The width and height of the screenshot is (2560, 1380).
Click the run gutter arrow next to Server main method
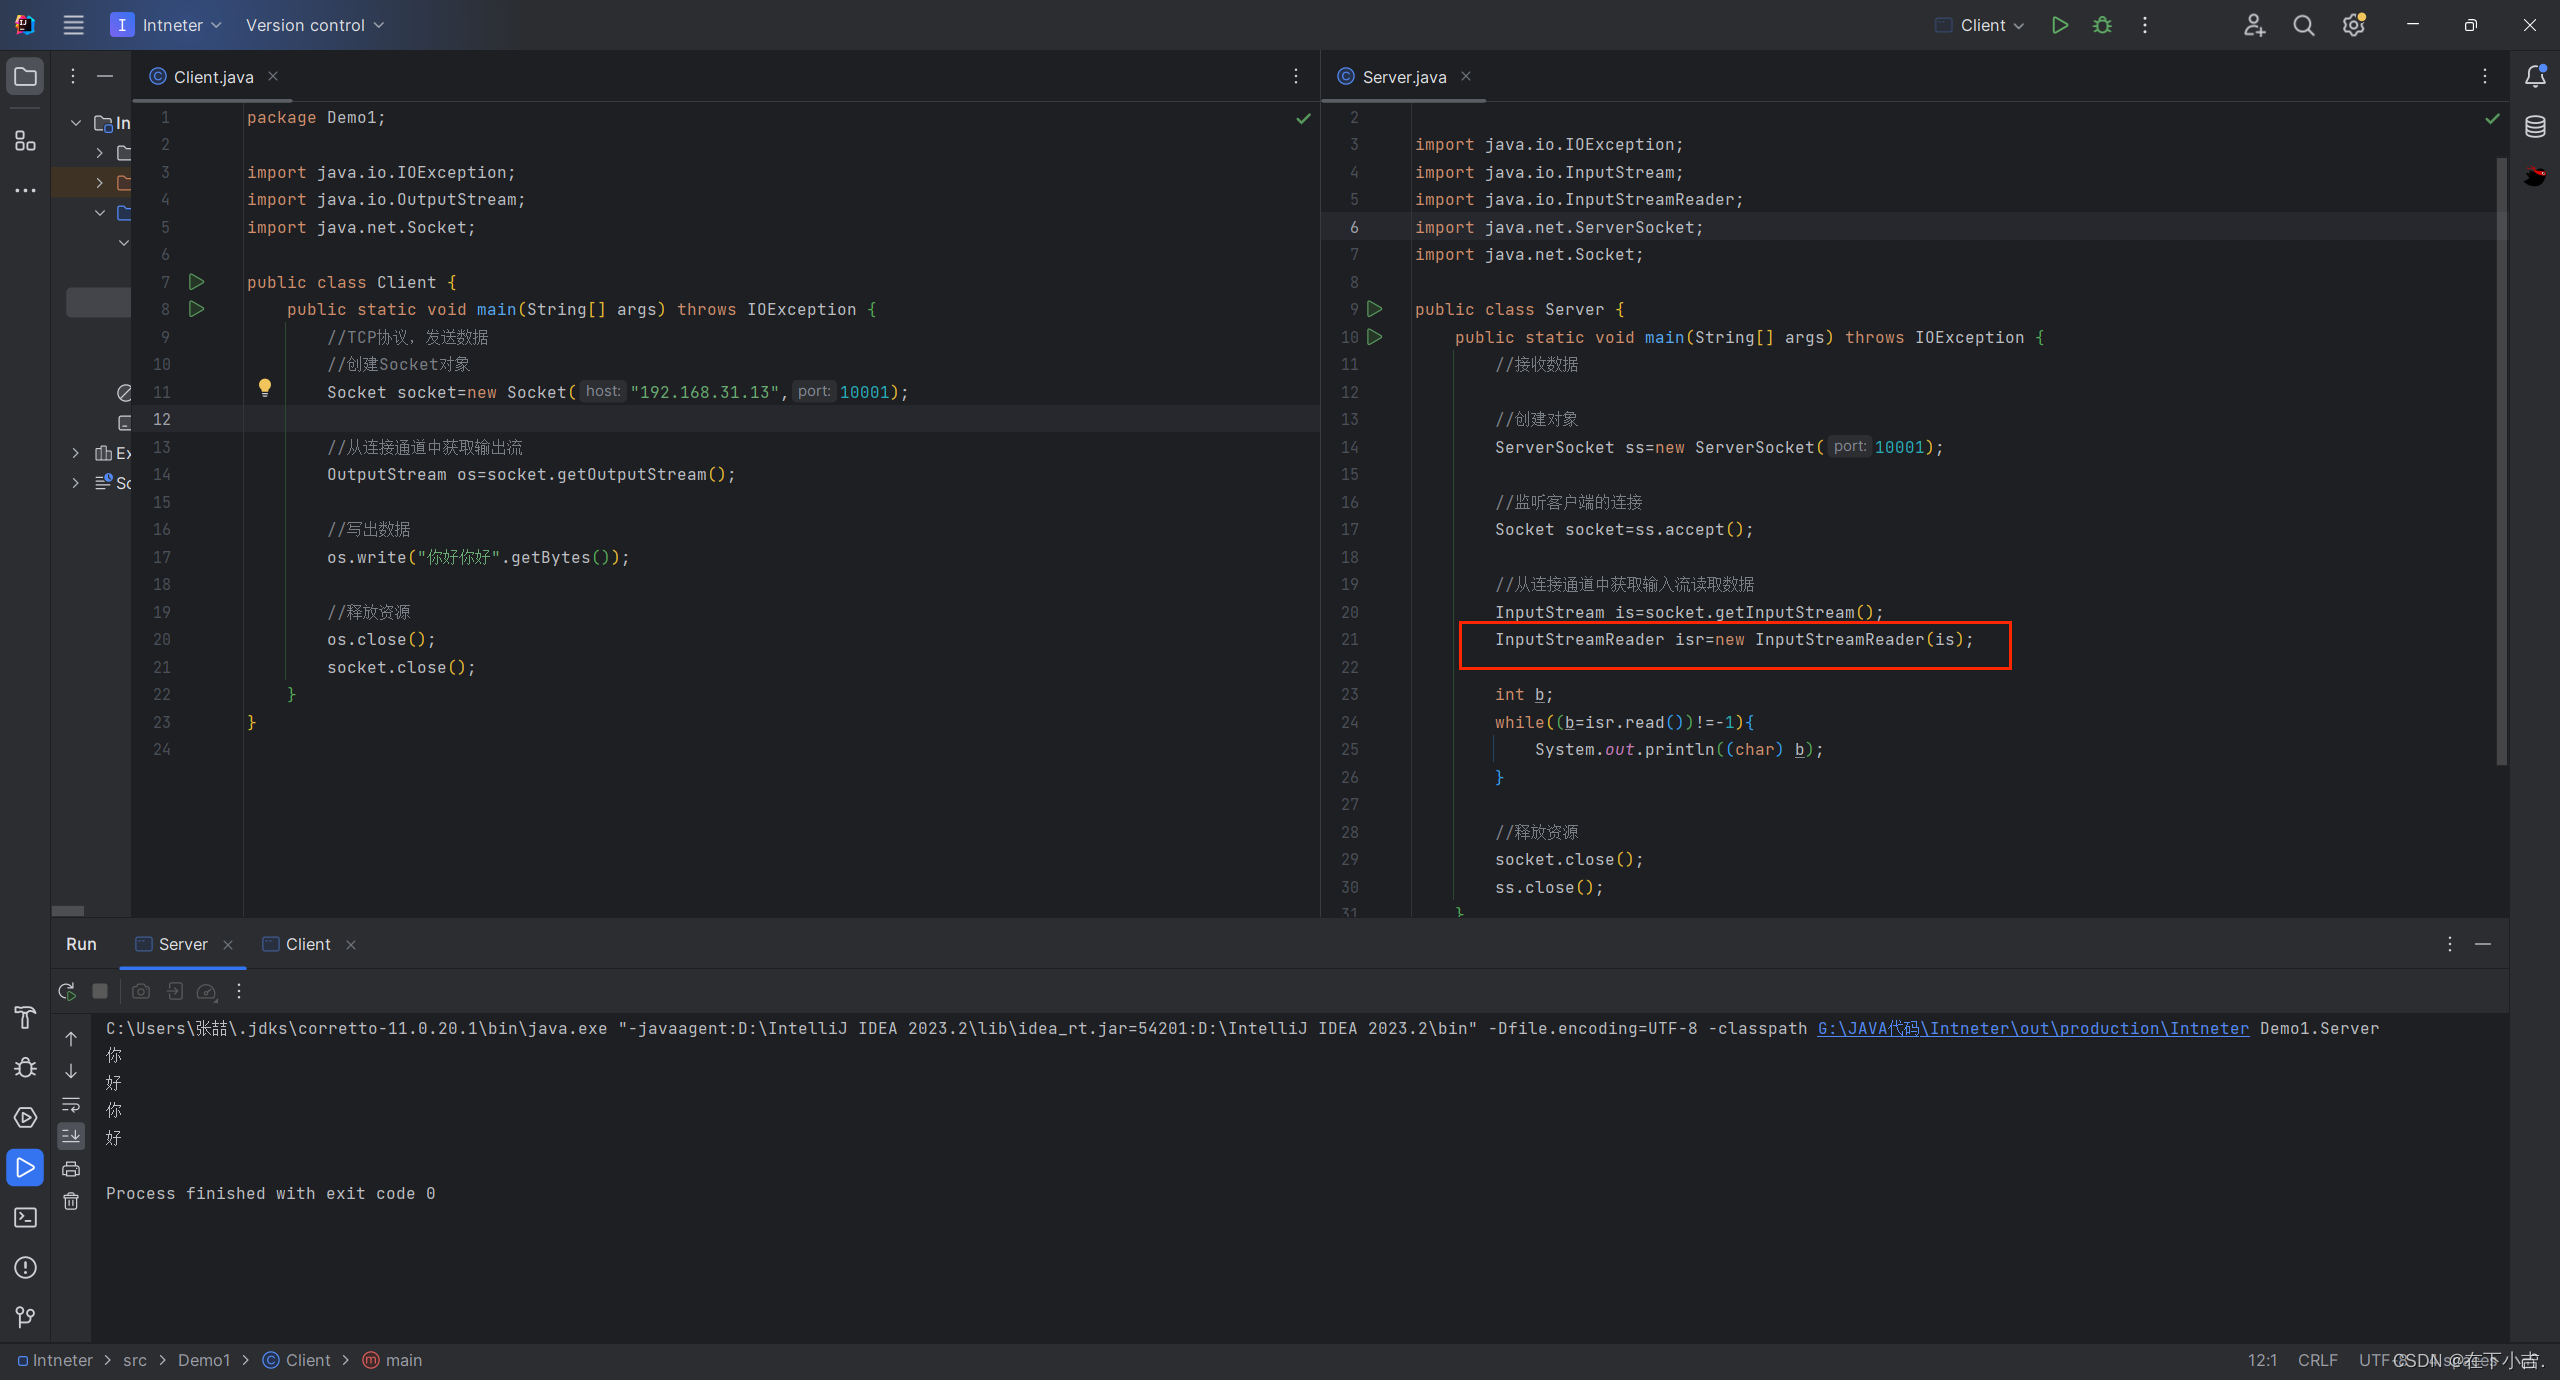click(1375, 337)
